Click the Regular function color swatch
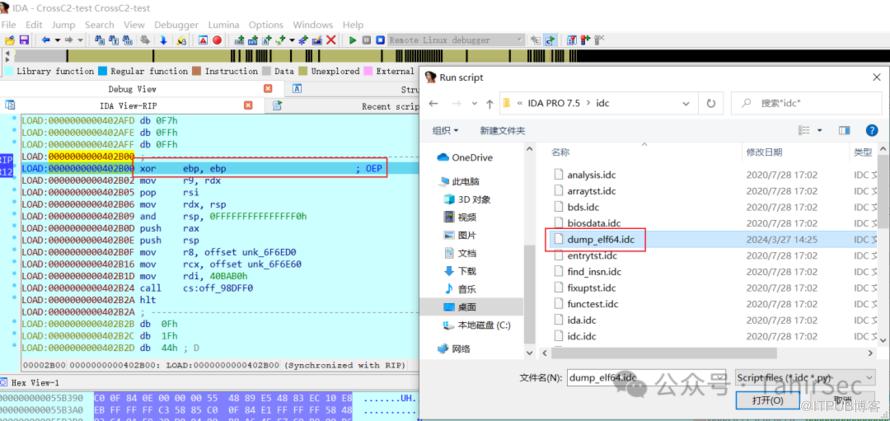The width and height of the screenshot is (890, 421). point(102,71)
